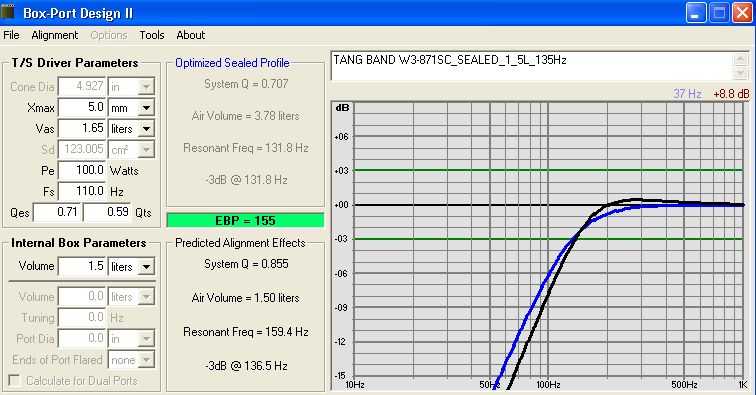
Task: Click the 100Hz axis label on the graph
Action: 548,385
